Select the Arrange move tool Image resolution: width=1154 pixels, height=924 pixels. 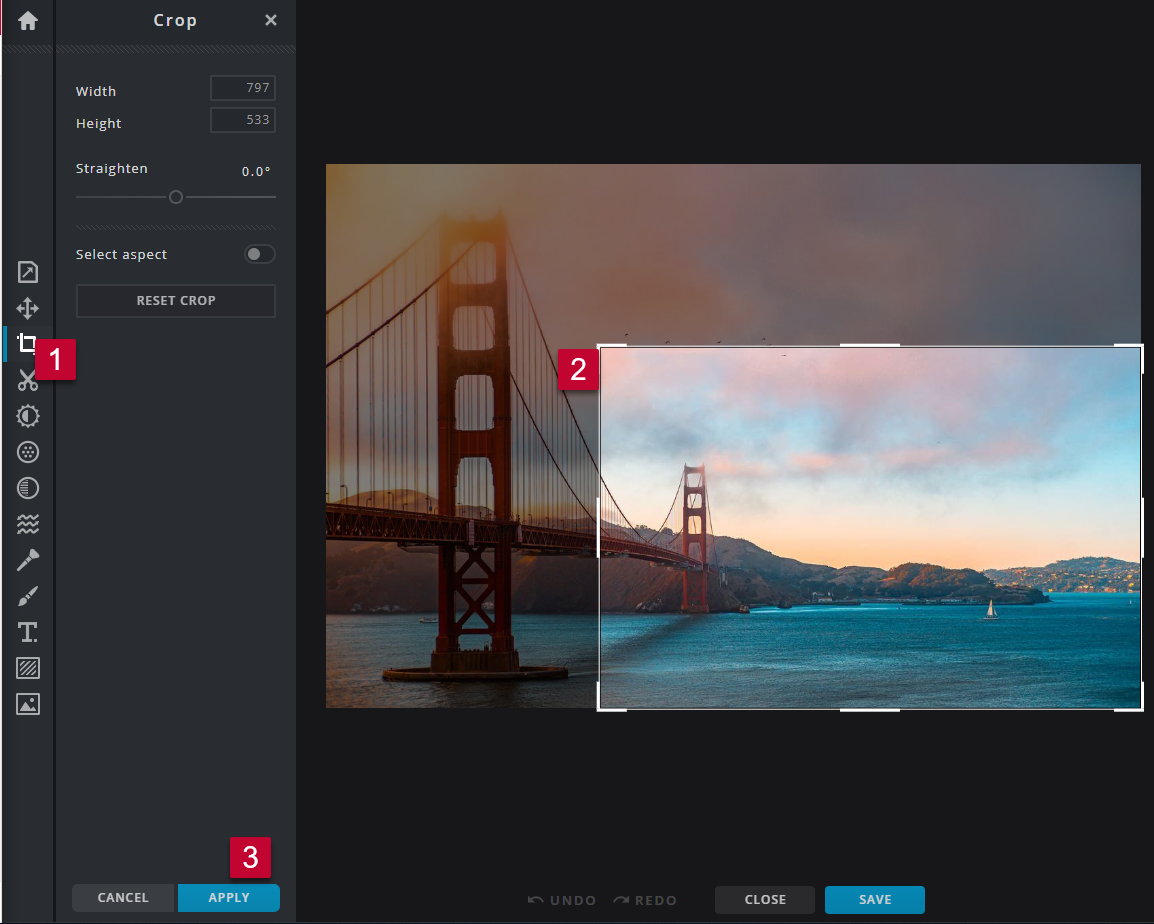(27, 308)
